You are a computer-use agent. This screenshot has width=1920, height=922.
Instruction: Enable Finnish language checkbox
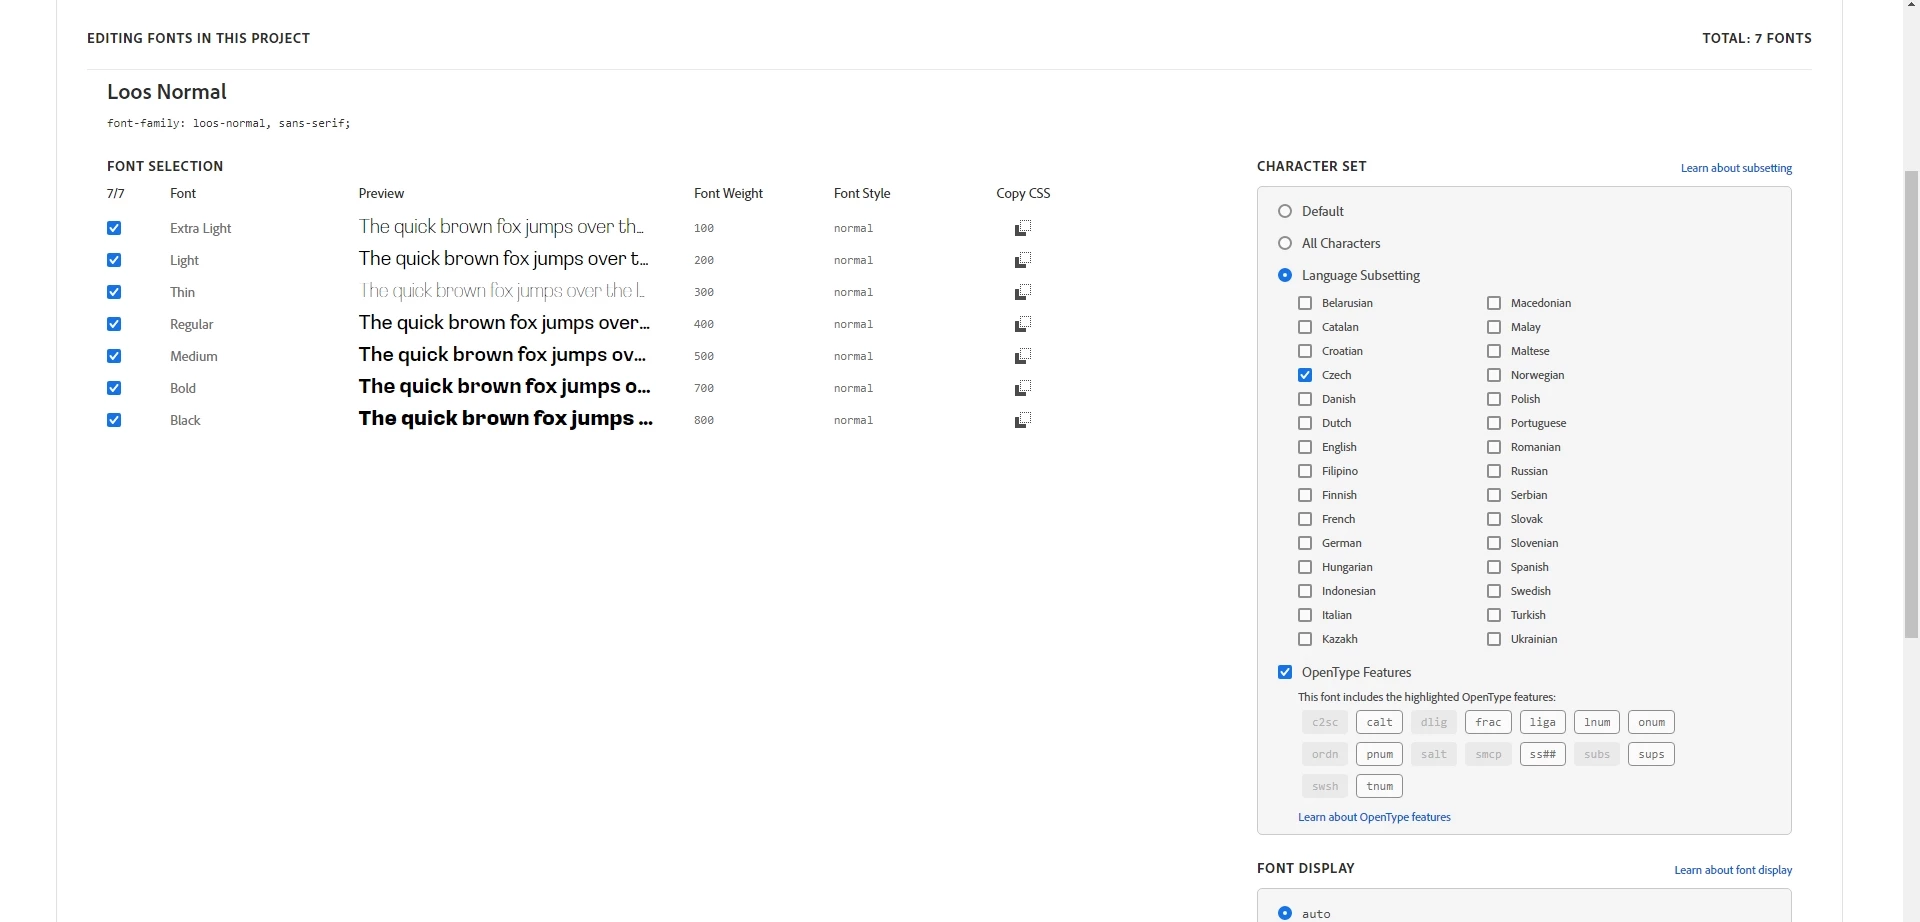tap(1305, 495)
